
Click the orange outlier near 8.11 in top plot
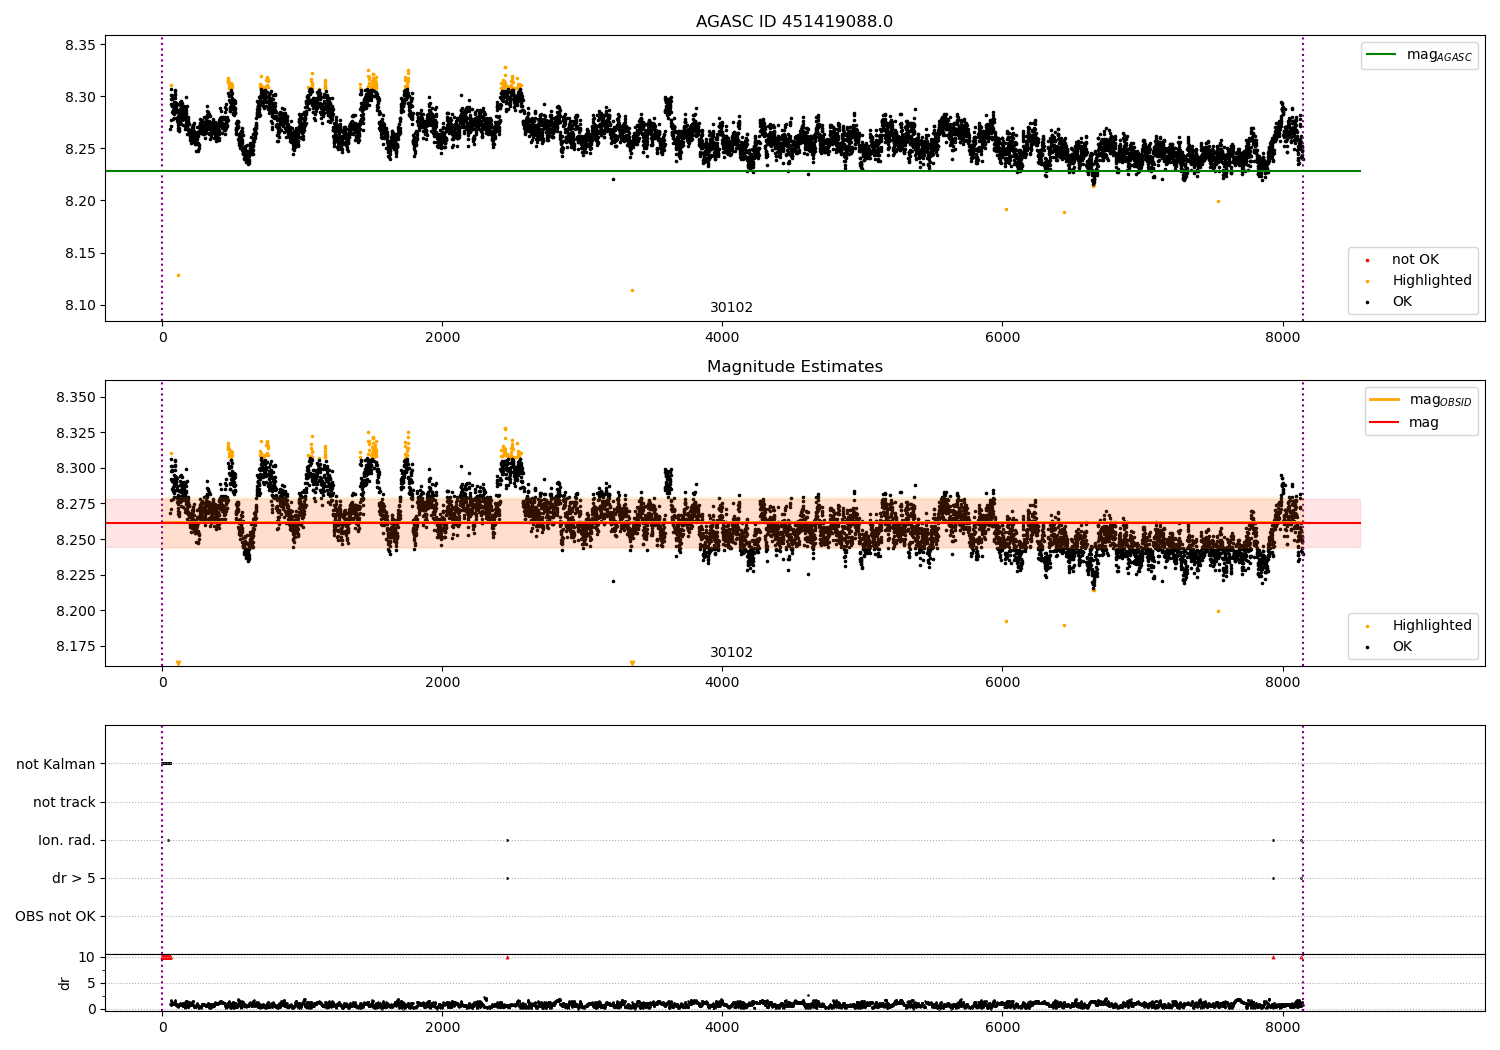[x=632, y=290]
